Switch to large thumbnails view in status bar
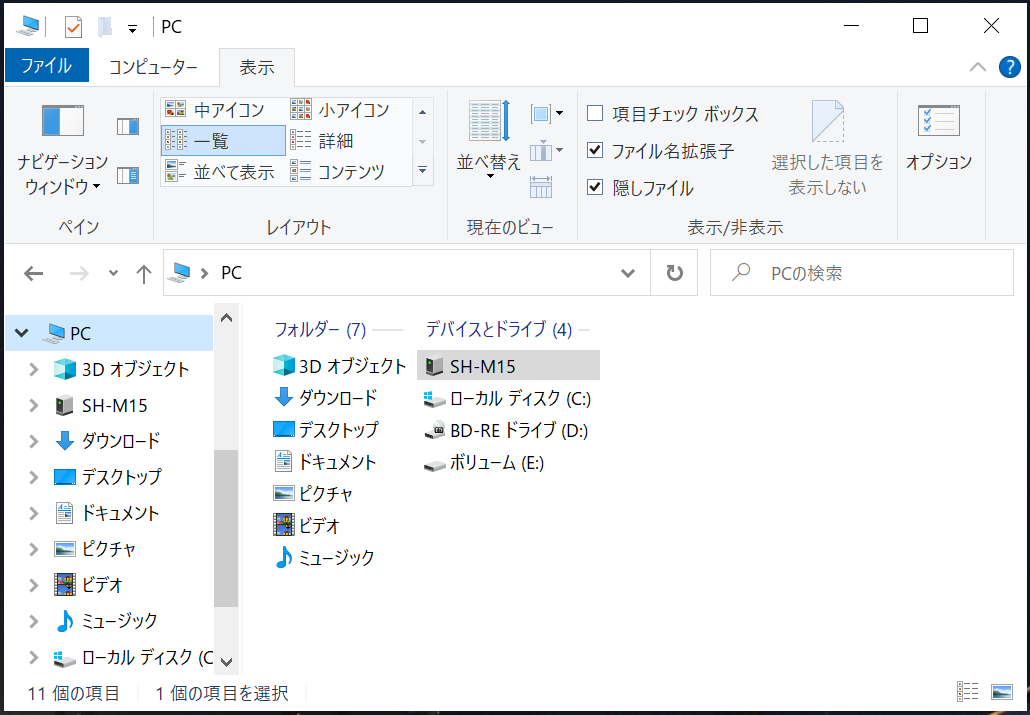The height and width of the screenshot is (715, 1030). coord(1001,692)
